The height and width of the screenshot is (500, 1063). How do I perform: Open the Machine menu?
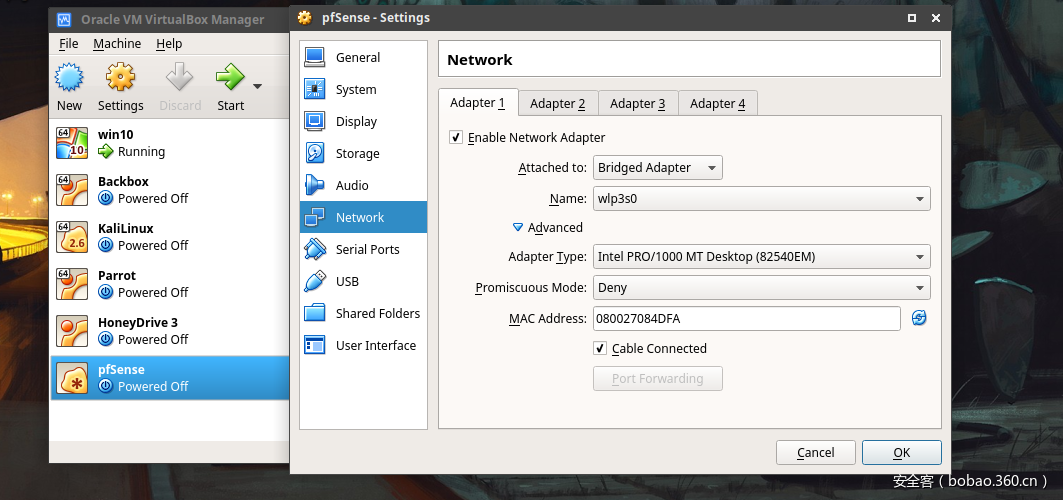117,44
